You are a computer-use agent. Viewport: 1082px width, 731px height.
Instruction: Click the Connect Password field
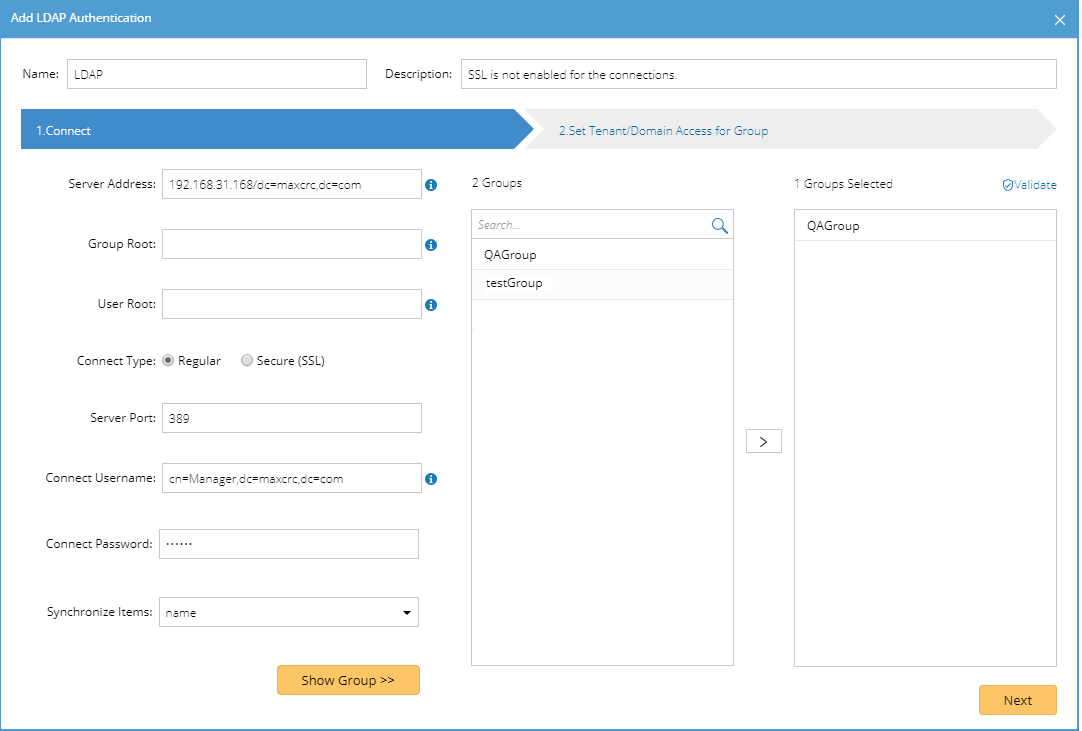(x=289, y=544)
